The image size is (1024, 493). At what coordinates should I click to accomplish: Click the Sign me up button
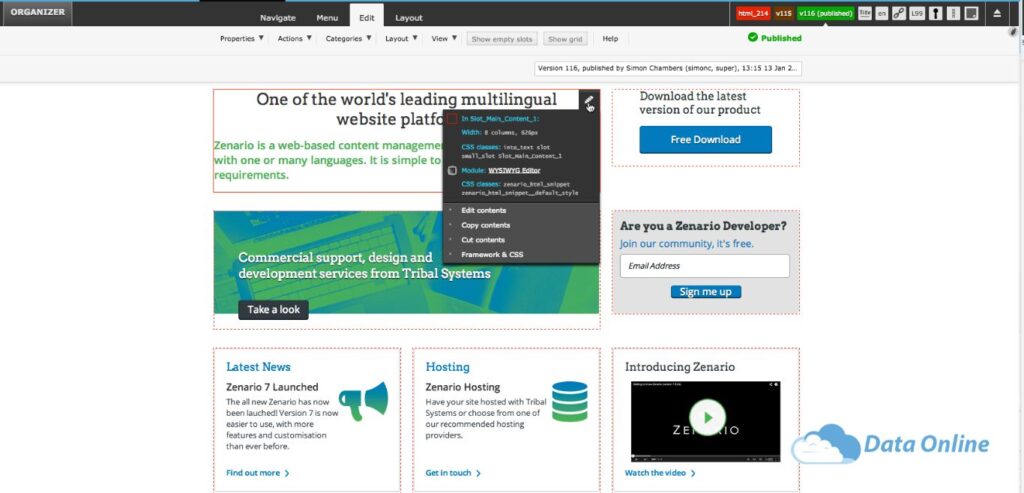pyautogui.click(x=705, y=292)
